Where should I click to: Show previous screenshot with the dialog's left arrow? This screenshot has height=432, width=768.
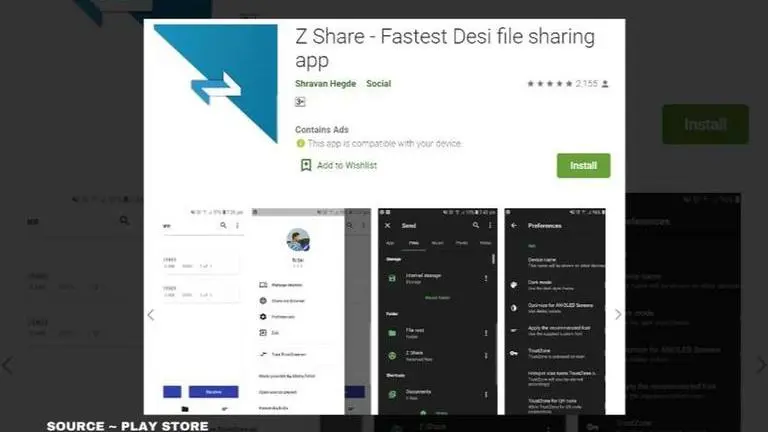[151, 315]
